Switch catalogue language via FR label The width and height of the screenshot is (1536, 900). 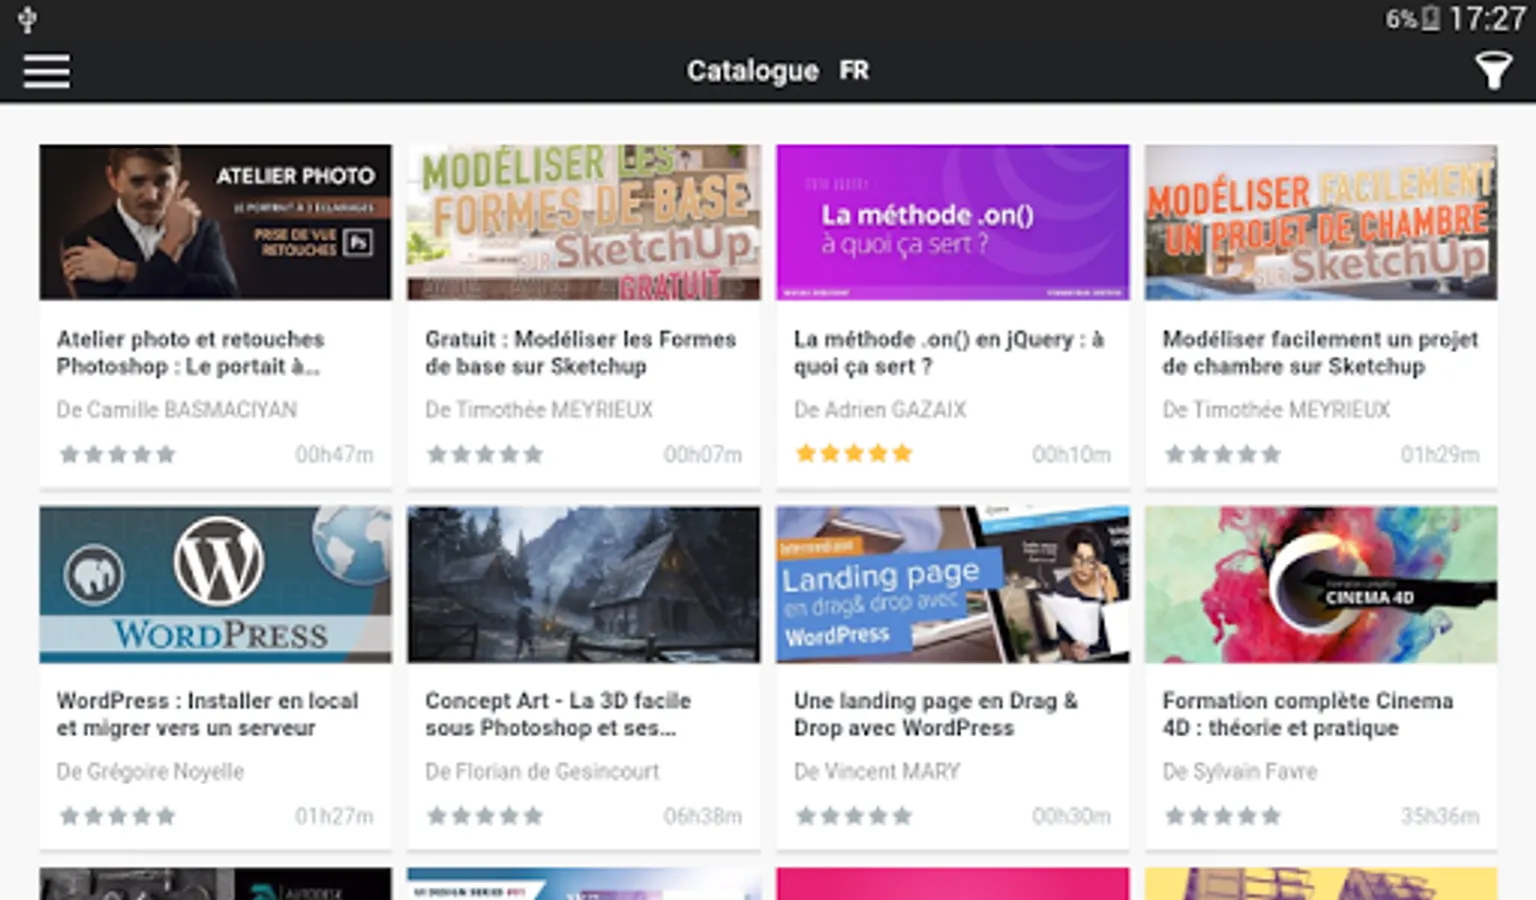(x=854, y=71)
